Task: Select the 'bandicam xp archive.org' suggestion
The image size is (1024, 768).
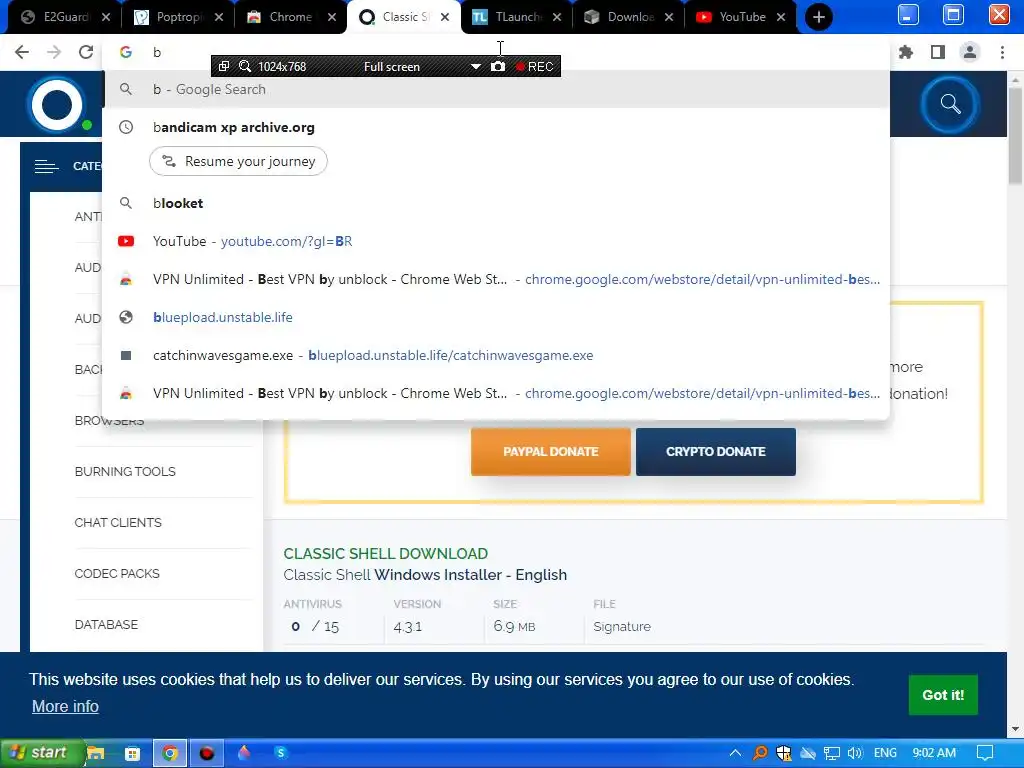Action: coord(496,127)
